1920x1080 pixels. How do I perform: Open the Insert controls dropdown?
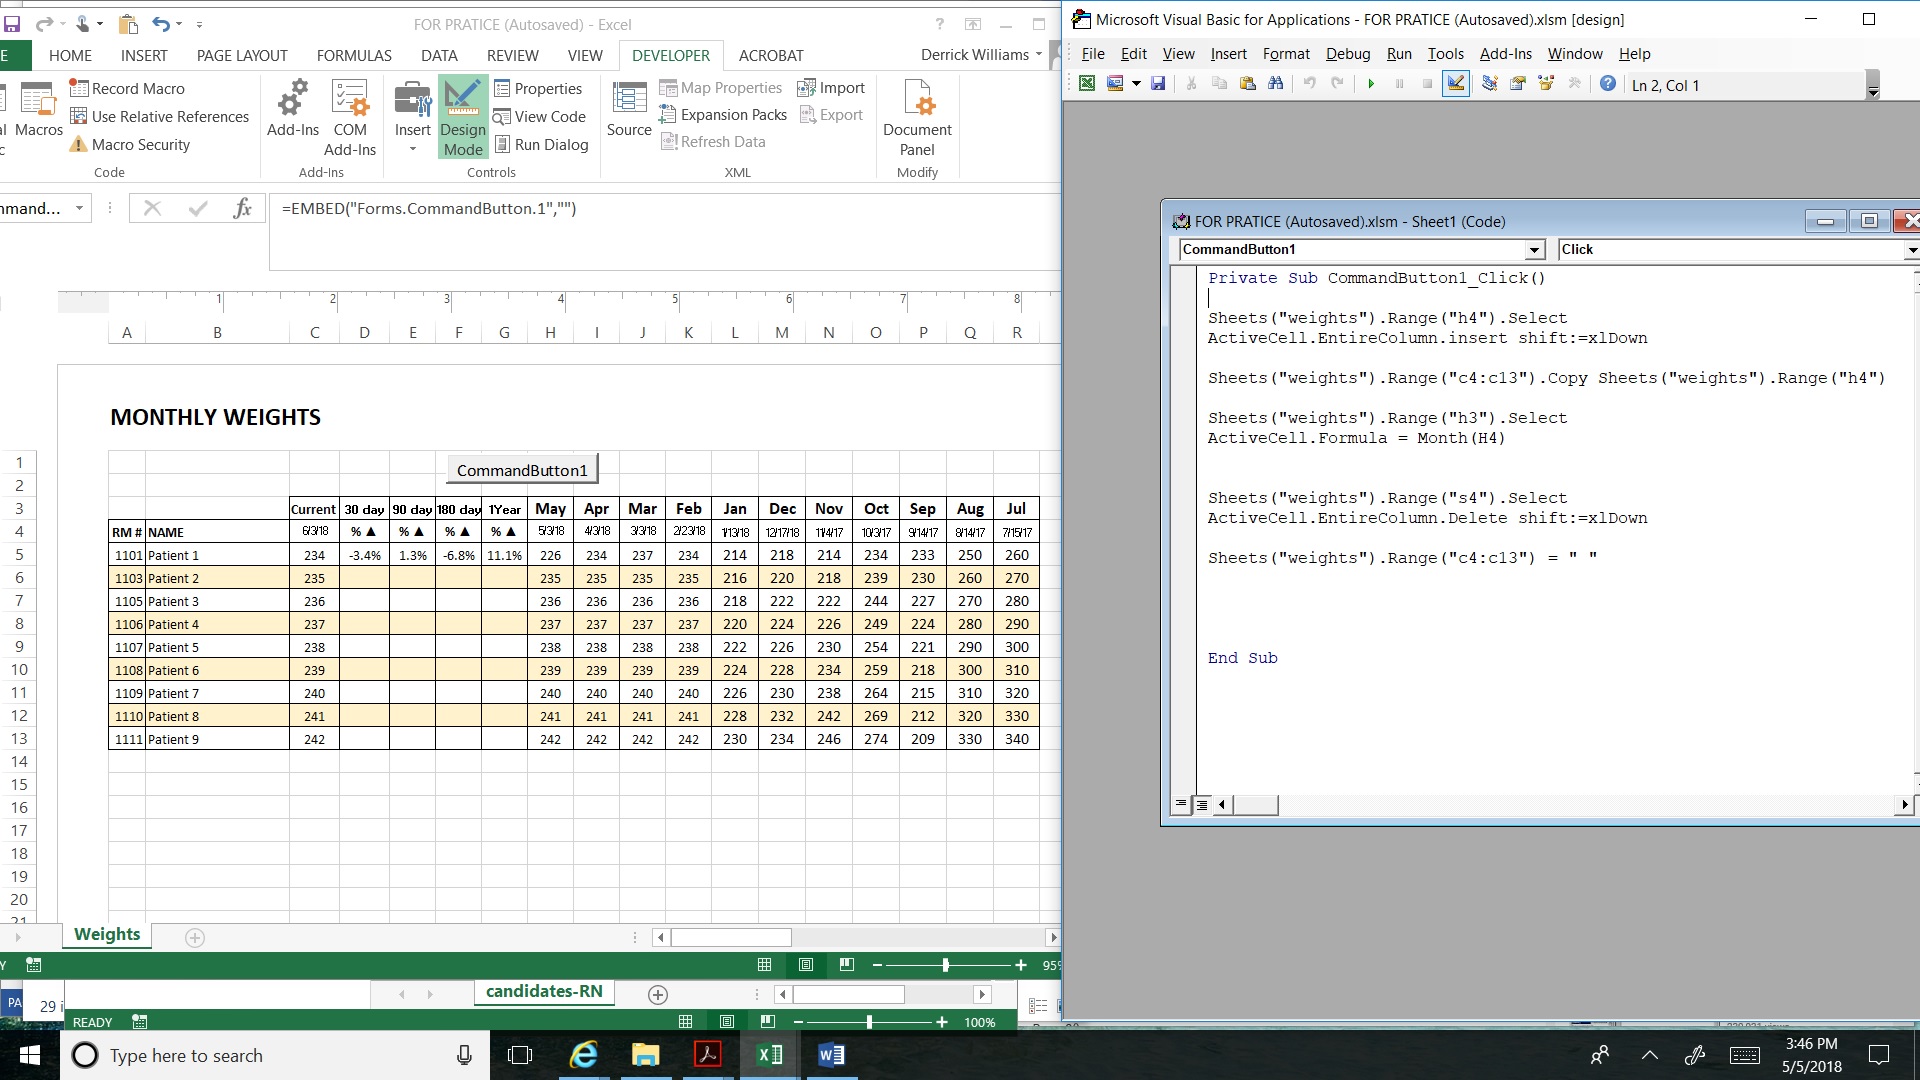tap(412, 149)
